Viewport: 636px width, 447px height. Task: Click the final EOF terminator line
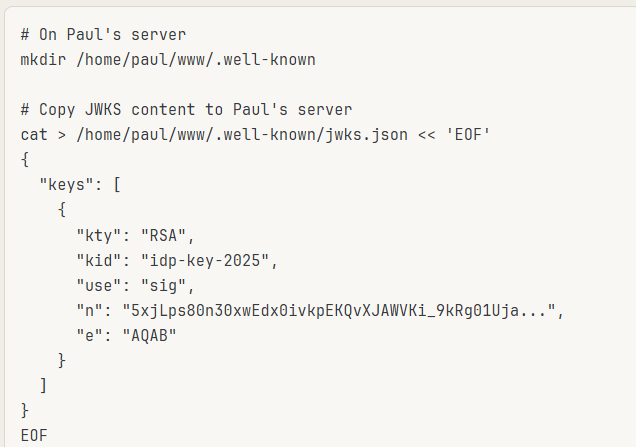tap(34, 435)
